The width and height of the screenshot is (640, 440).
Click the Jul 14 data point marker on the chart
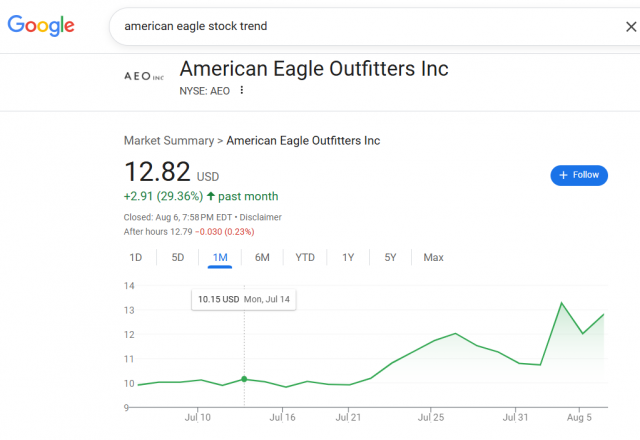(244, 379)
